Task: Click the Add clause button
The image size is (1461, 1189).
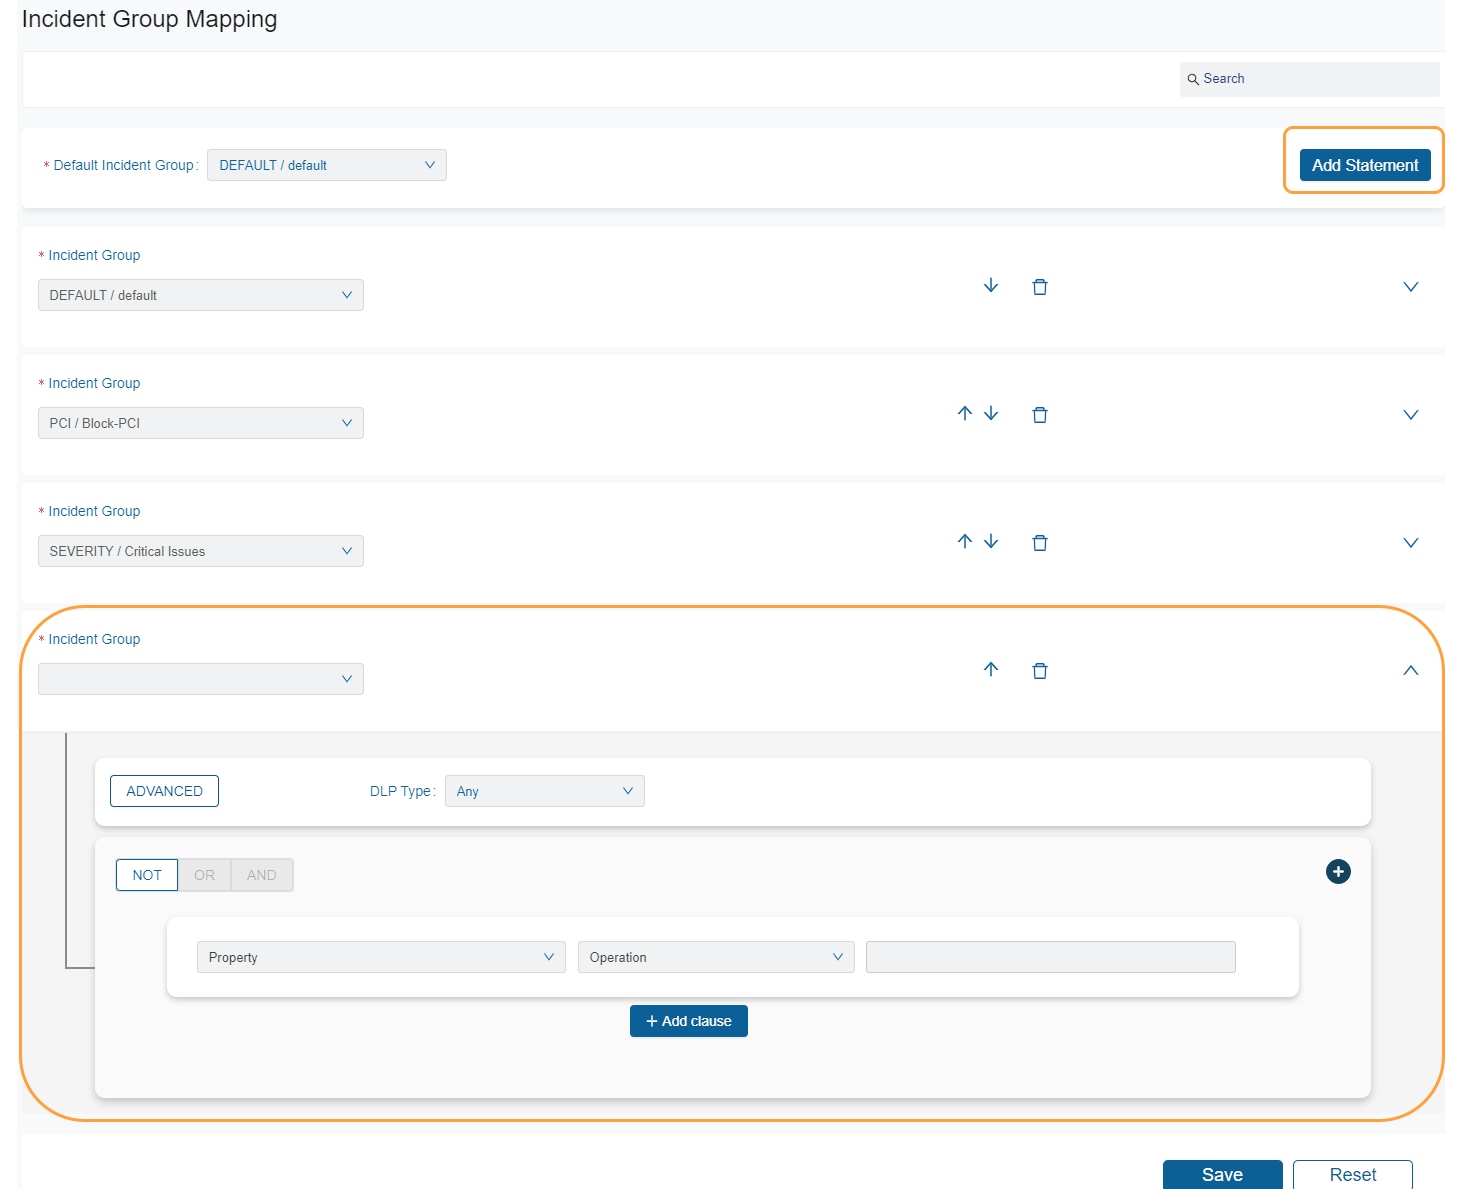Action: coord(688,1020)
